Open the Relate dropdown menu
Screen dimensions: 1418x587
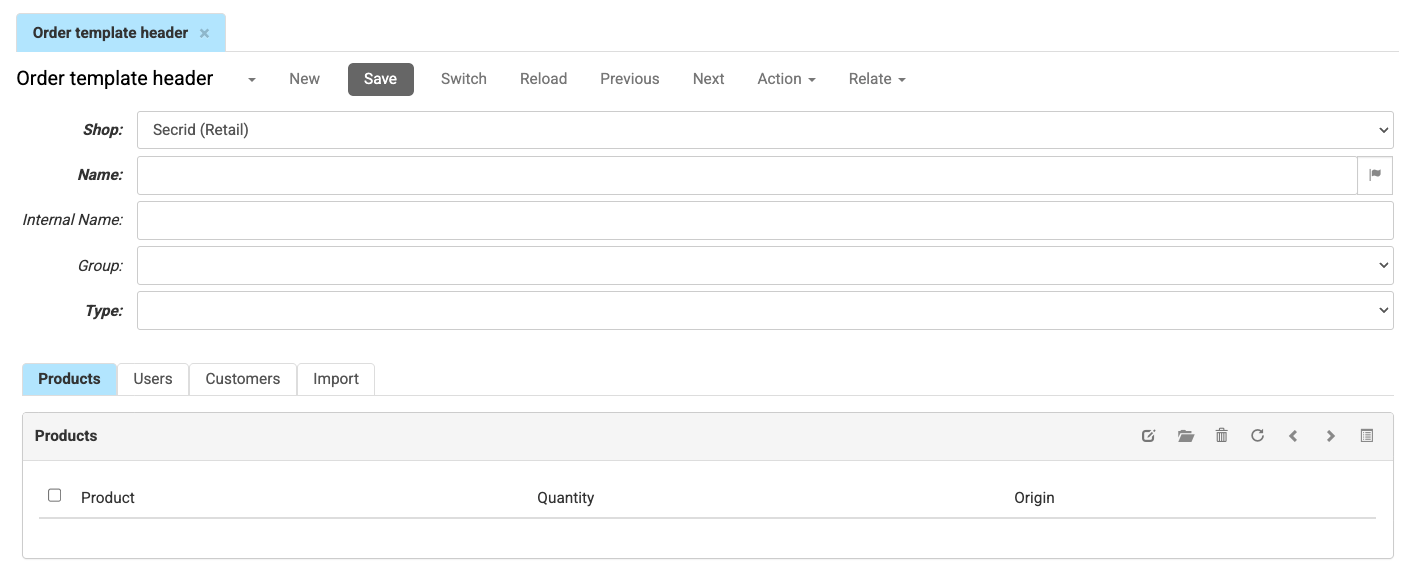point(876,79)
